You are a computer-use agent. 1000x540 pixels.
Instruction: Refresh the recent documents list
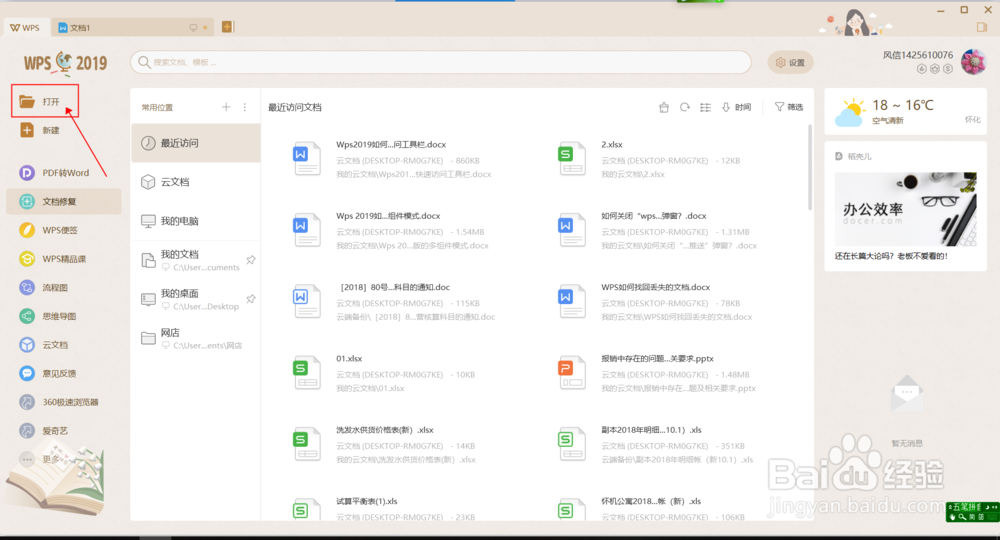[x=684, y=107]
